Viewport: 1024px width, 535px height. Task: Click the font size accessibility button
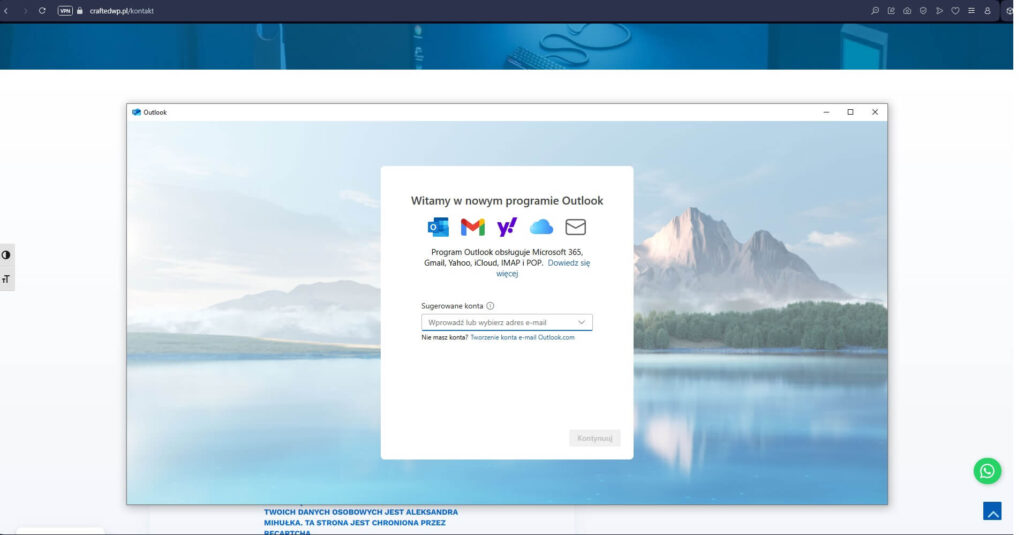(7, 280)
